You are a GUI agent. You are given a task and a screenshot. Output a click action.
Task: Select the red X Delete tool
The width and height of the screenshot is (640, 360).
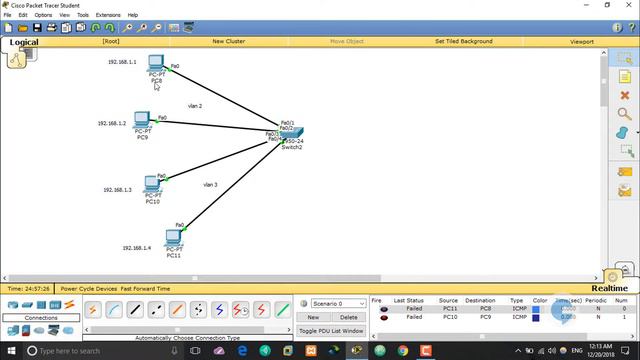pos(624,95)
